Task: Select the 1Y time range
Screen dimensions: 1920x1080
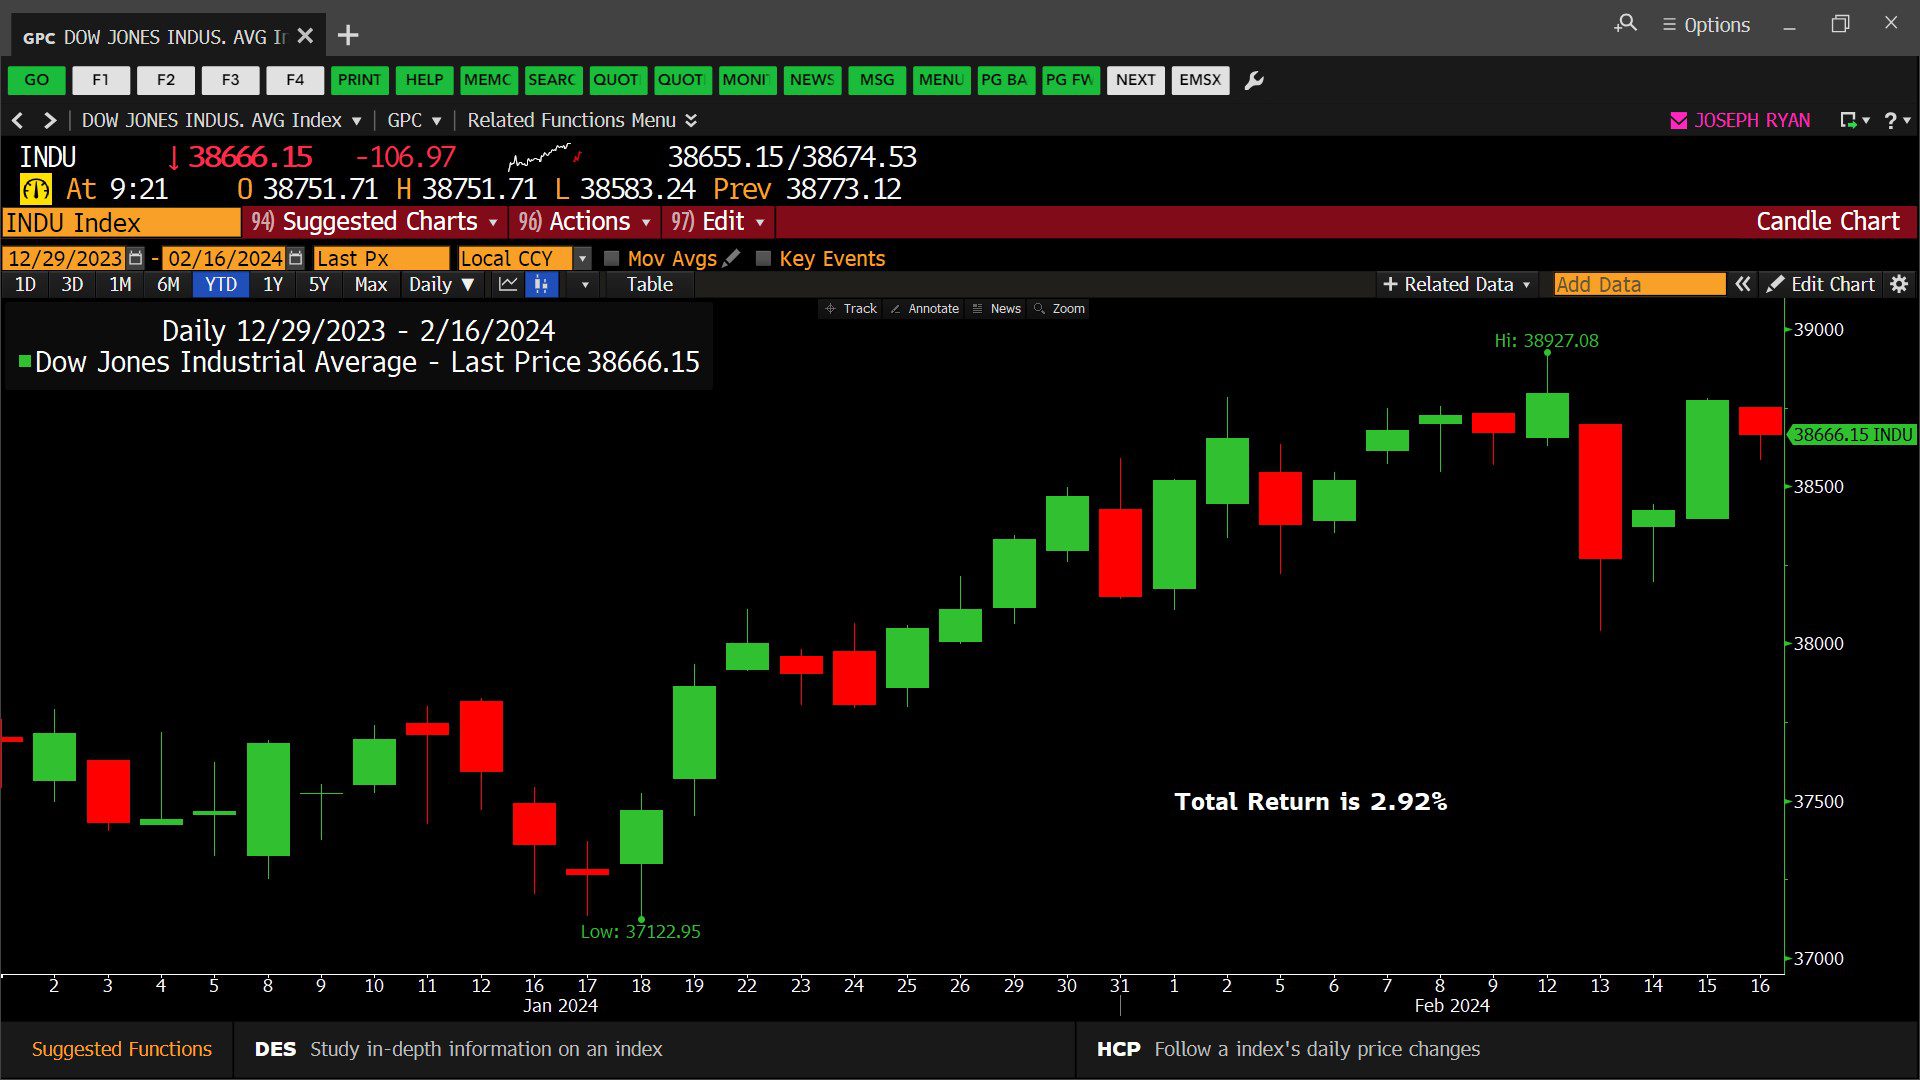Action: (273, 284)
